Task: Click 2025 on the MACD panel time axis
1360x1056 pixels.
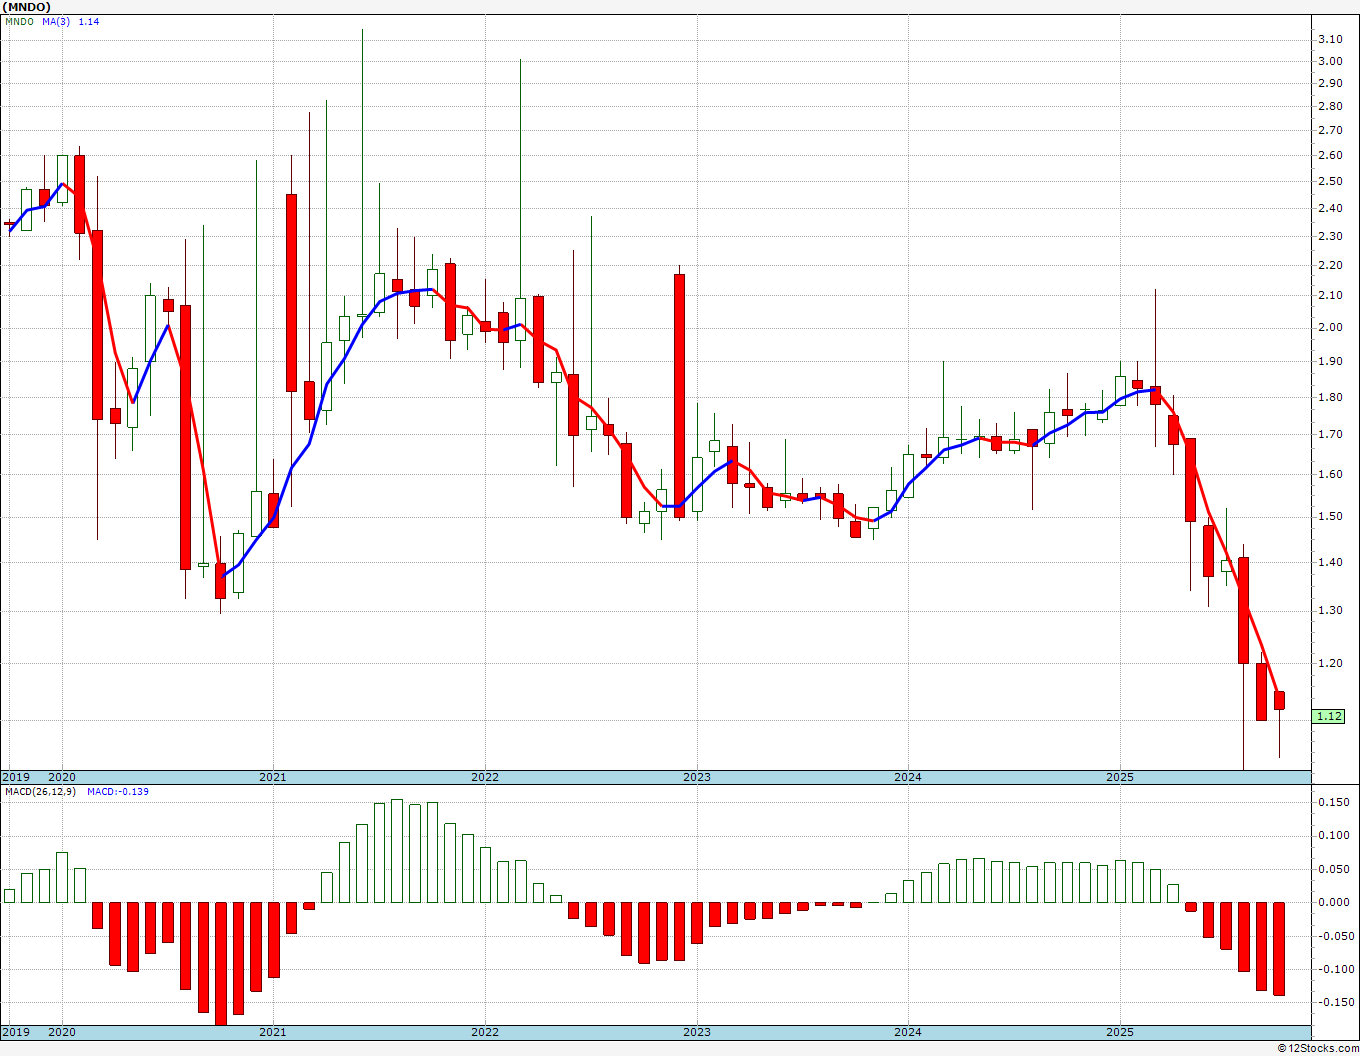Action: point(1120,1032)
